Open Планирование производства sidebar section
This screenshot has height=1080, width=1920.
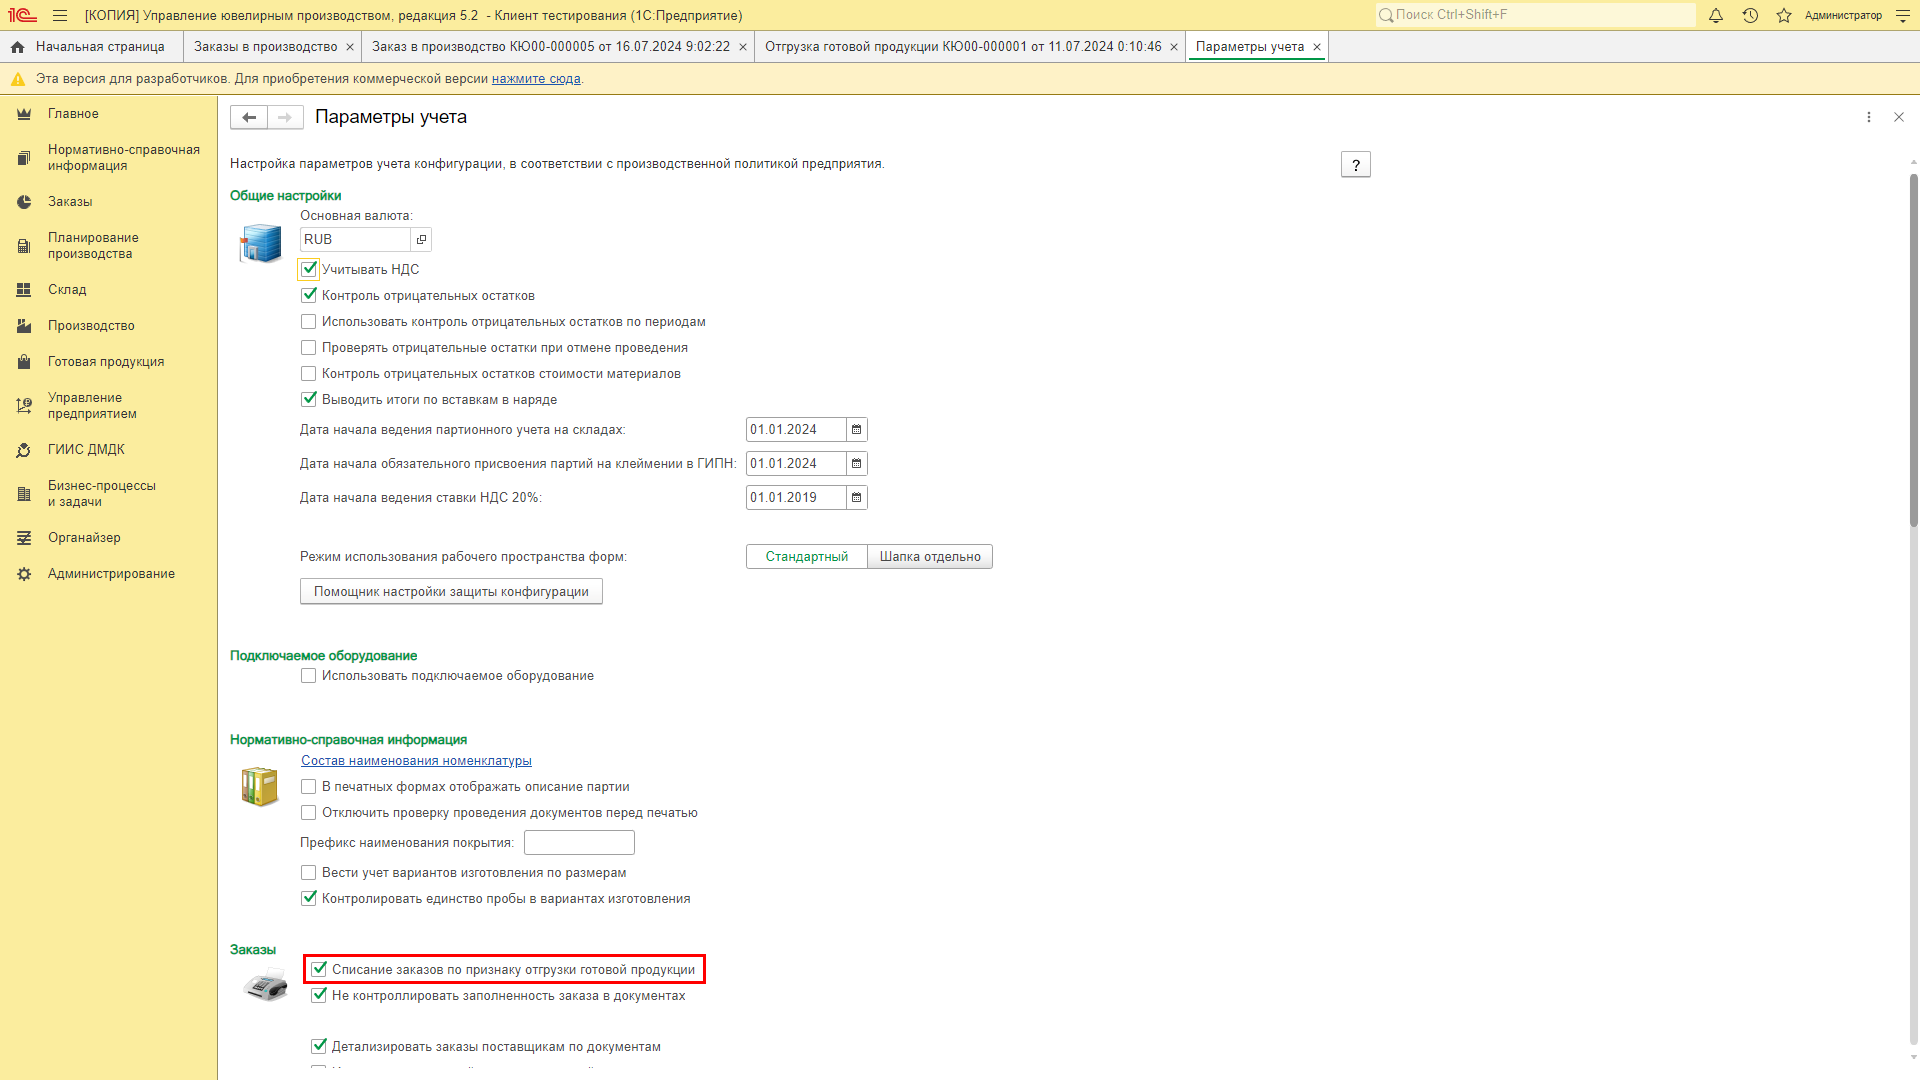pos(108,246)
